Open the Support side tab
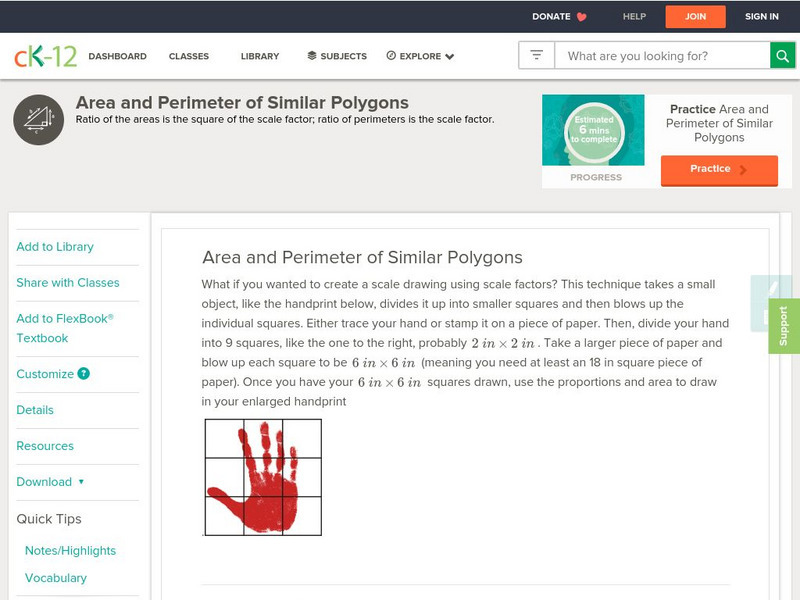 coord(784,326)
